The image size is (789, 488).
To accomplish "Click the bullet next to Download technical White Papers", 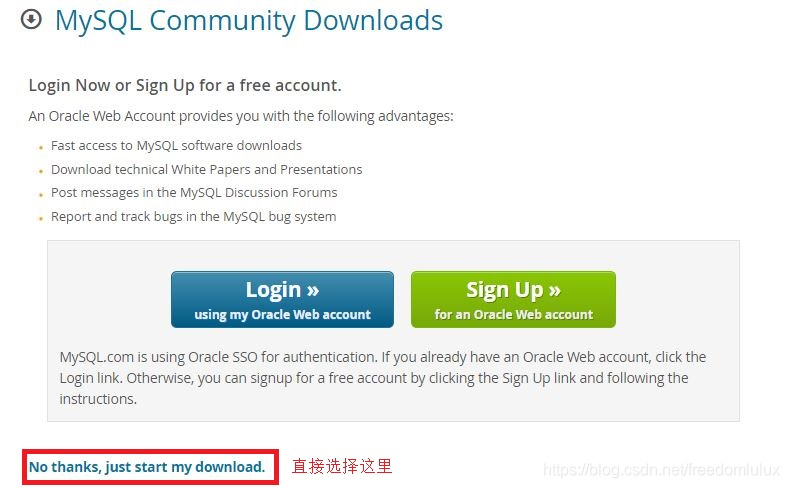I will pos(41,172).
